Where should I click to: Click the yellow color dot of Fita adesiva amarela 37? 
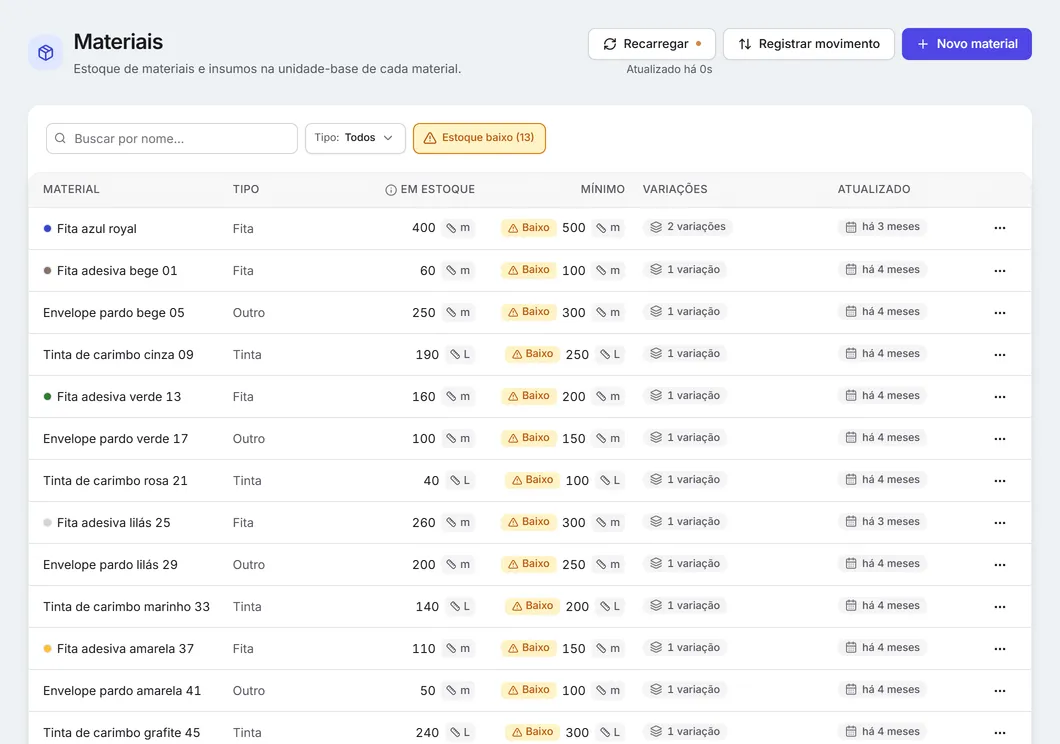47,649
